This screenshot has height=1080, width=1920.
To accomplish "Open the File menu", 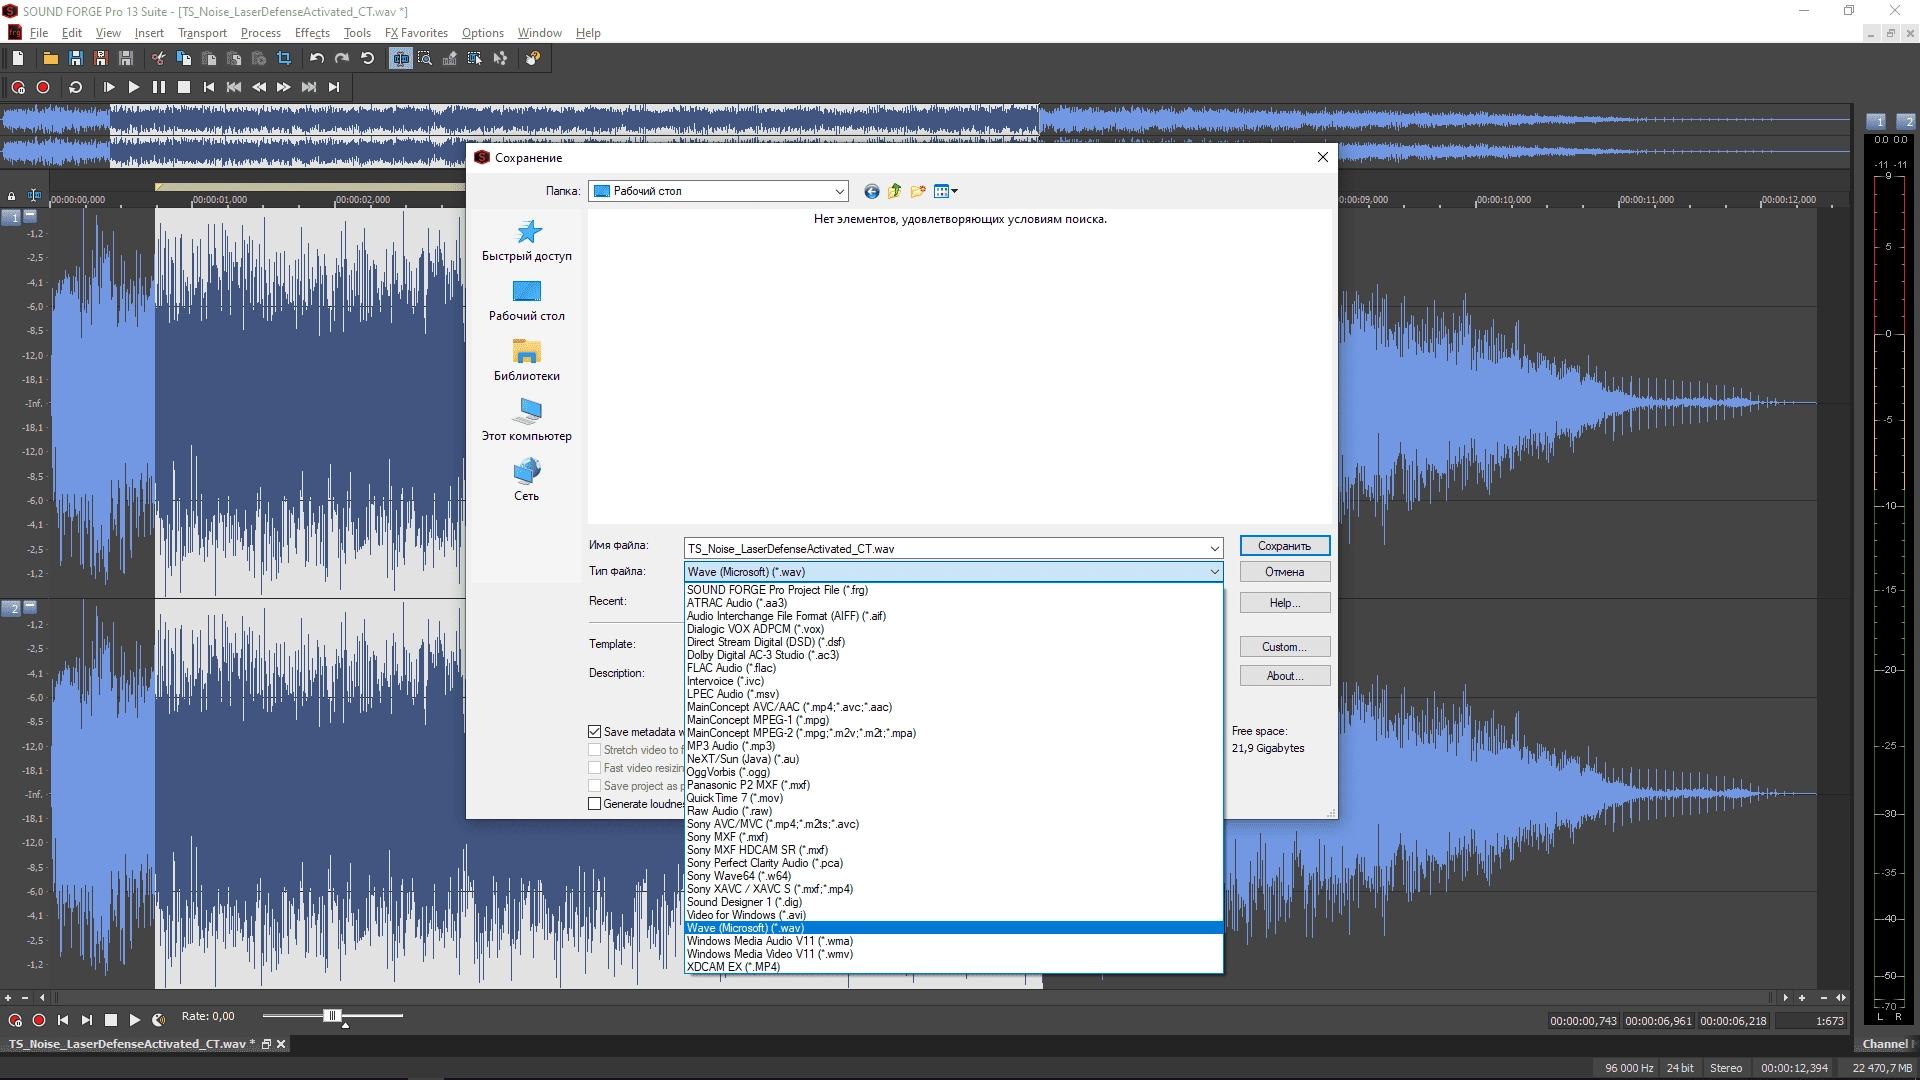I will click(39, 33).
